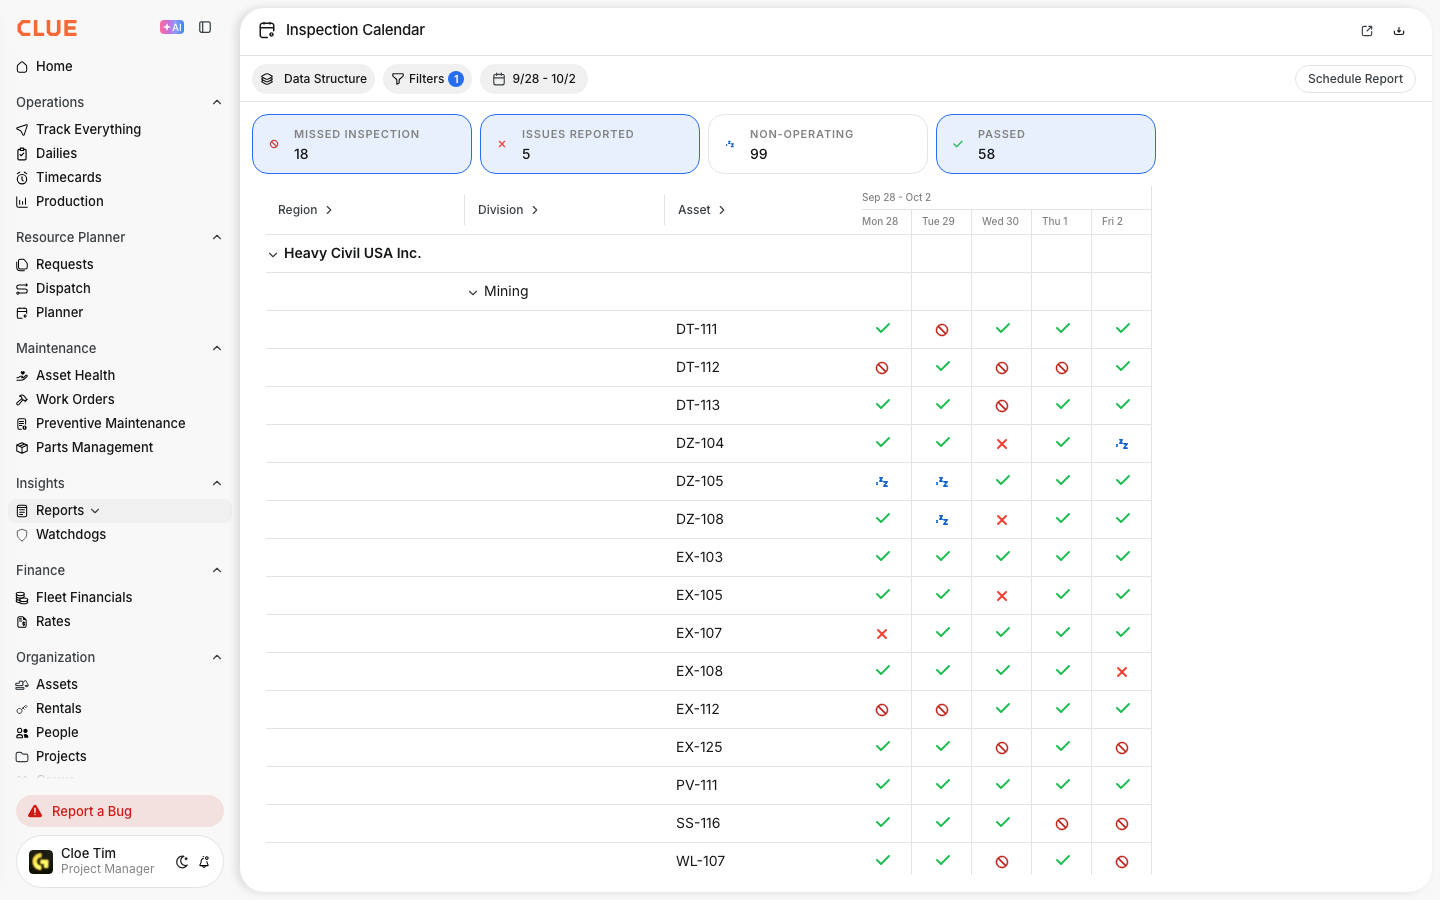The height and width of the screenshot is (900, 1440).
Task: Click the Report a Bug button
Action: click(x=120, y=811)
